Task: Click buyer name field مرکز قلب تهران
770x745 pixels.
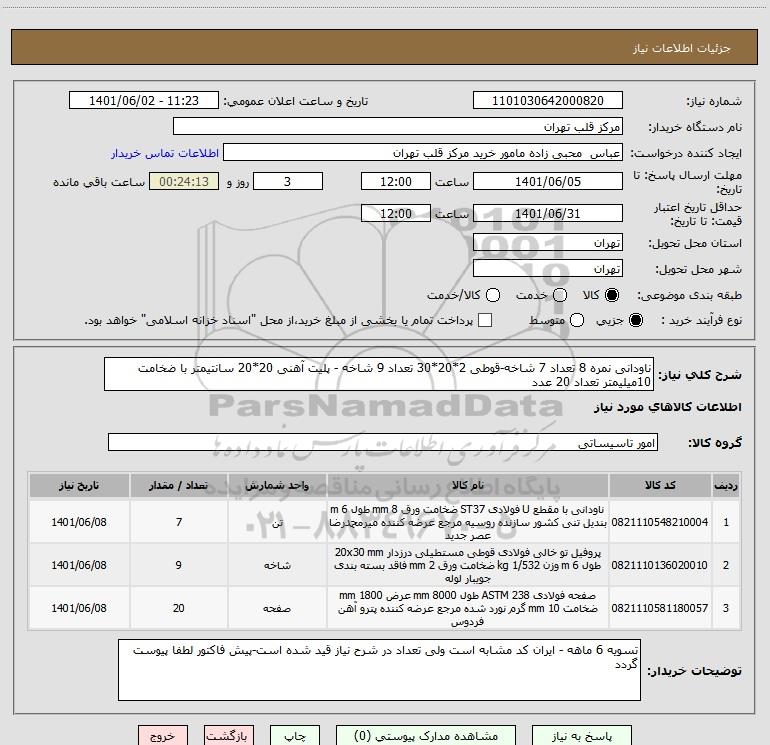Action: [398, 127]
